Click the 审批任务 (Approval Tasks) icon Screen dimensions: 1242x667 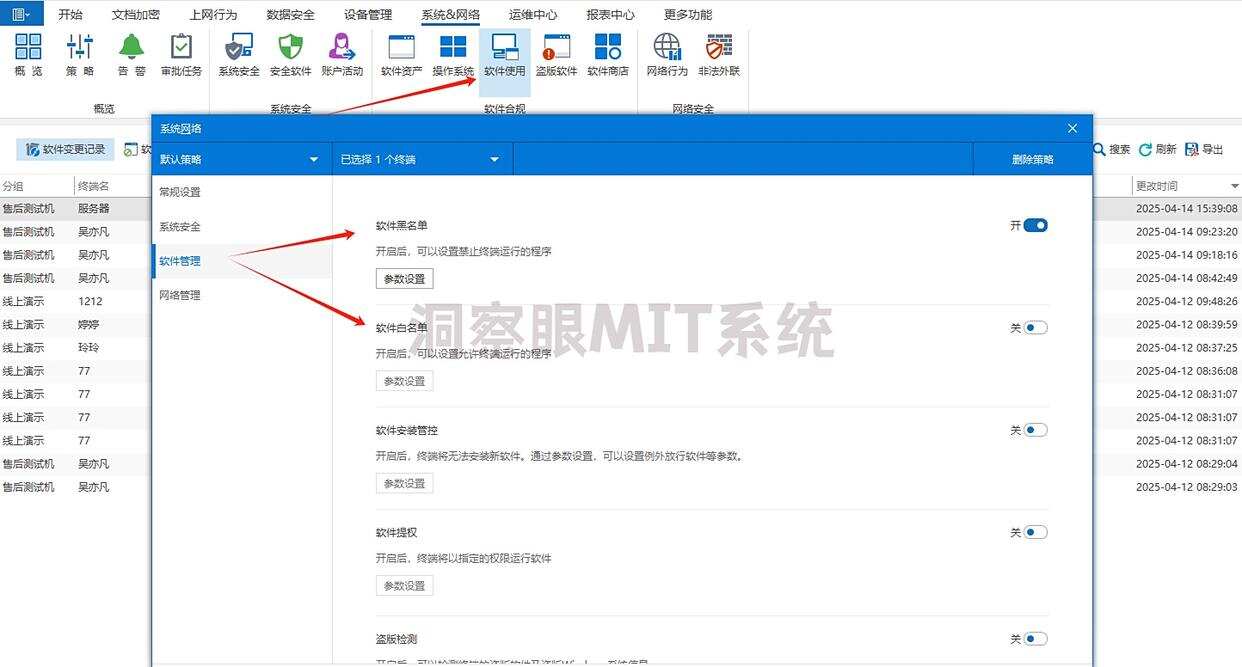point(181,55)
